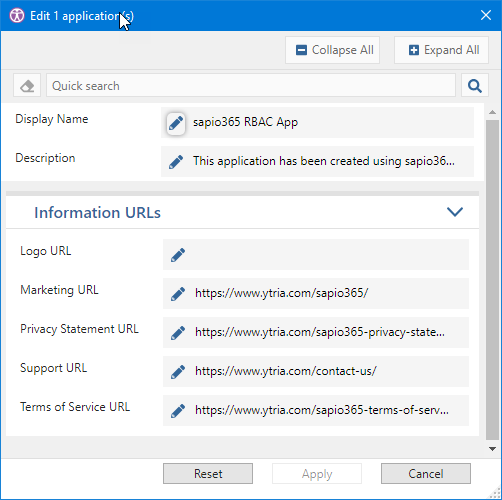Edit Marketing URL via pencil icon
Image resolution: width=502 pixels, height=500 pixels.
178,294
